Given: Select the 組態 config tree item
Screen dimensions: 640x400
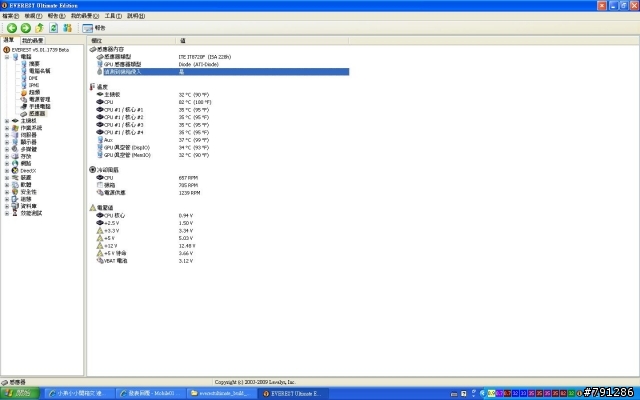Looking at the screenshot, I should [26, 199].
